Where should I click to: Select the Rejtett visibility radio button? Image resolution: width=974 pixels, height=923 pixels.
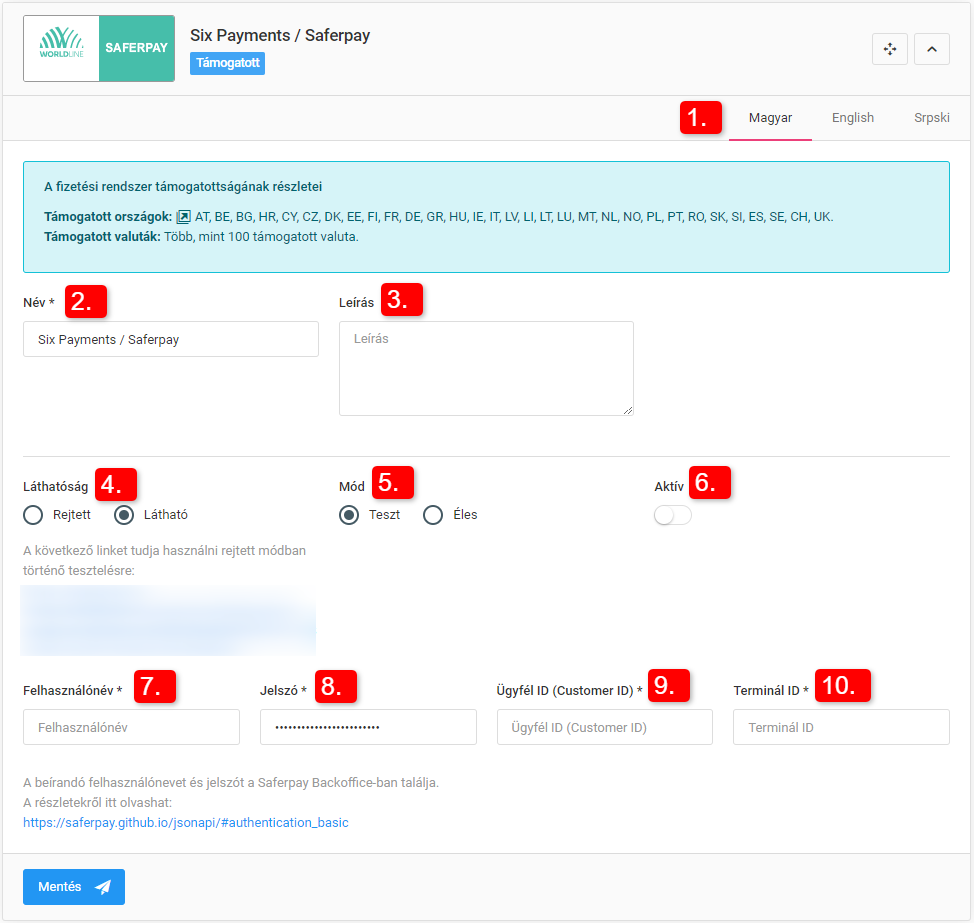34,515
